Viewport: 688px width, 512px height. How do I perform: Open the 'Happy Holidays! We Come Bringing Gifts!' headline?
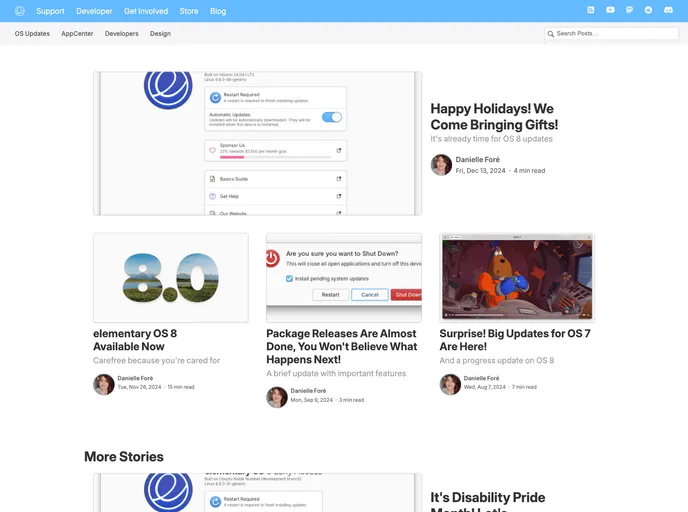click(x=494, y=116)
